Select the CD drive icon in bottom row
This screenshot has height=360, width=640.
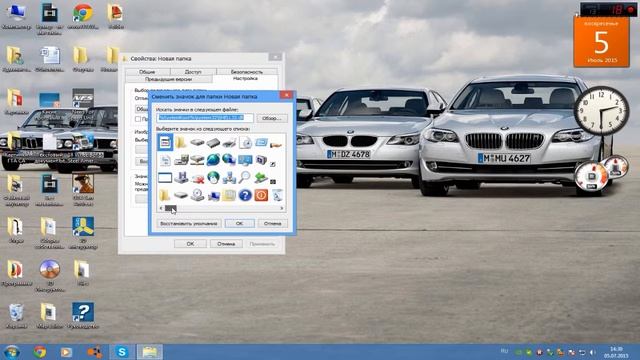[197, 195]
